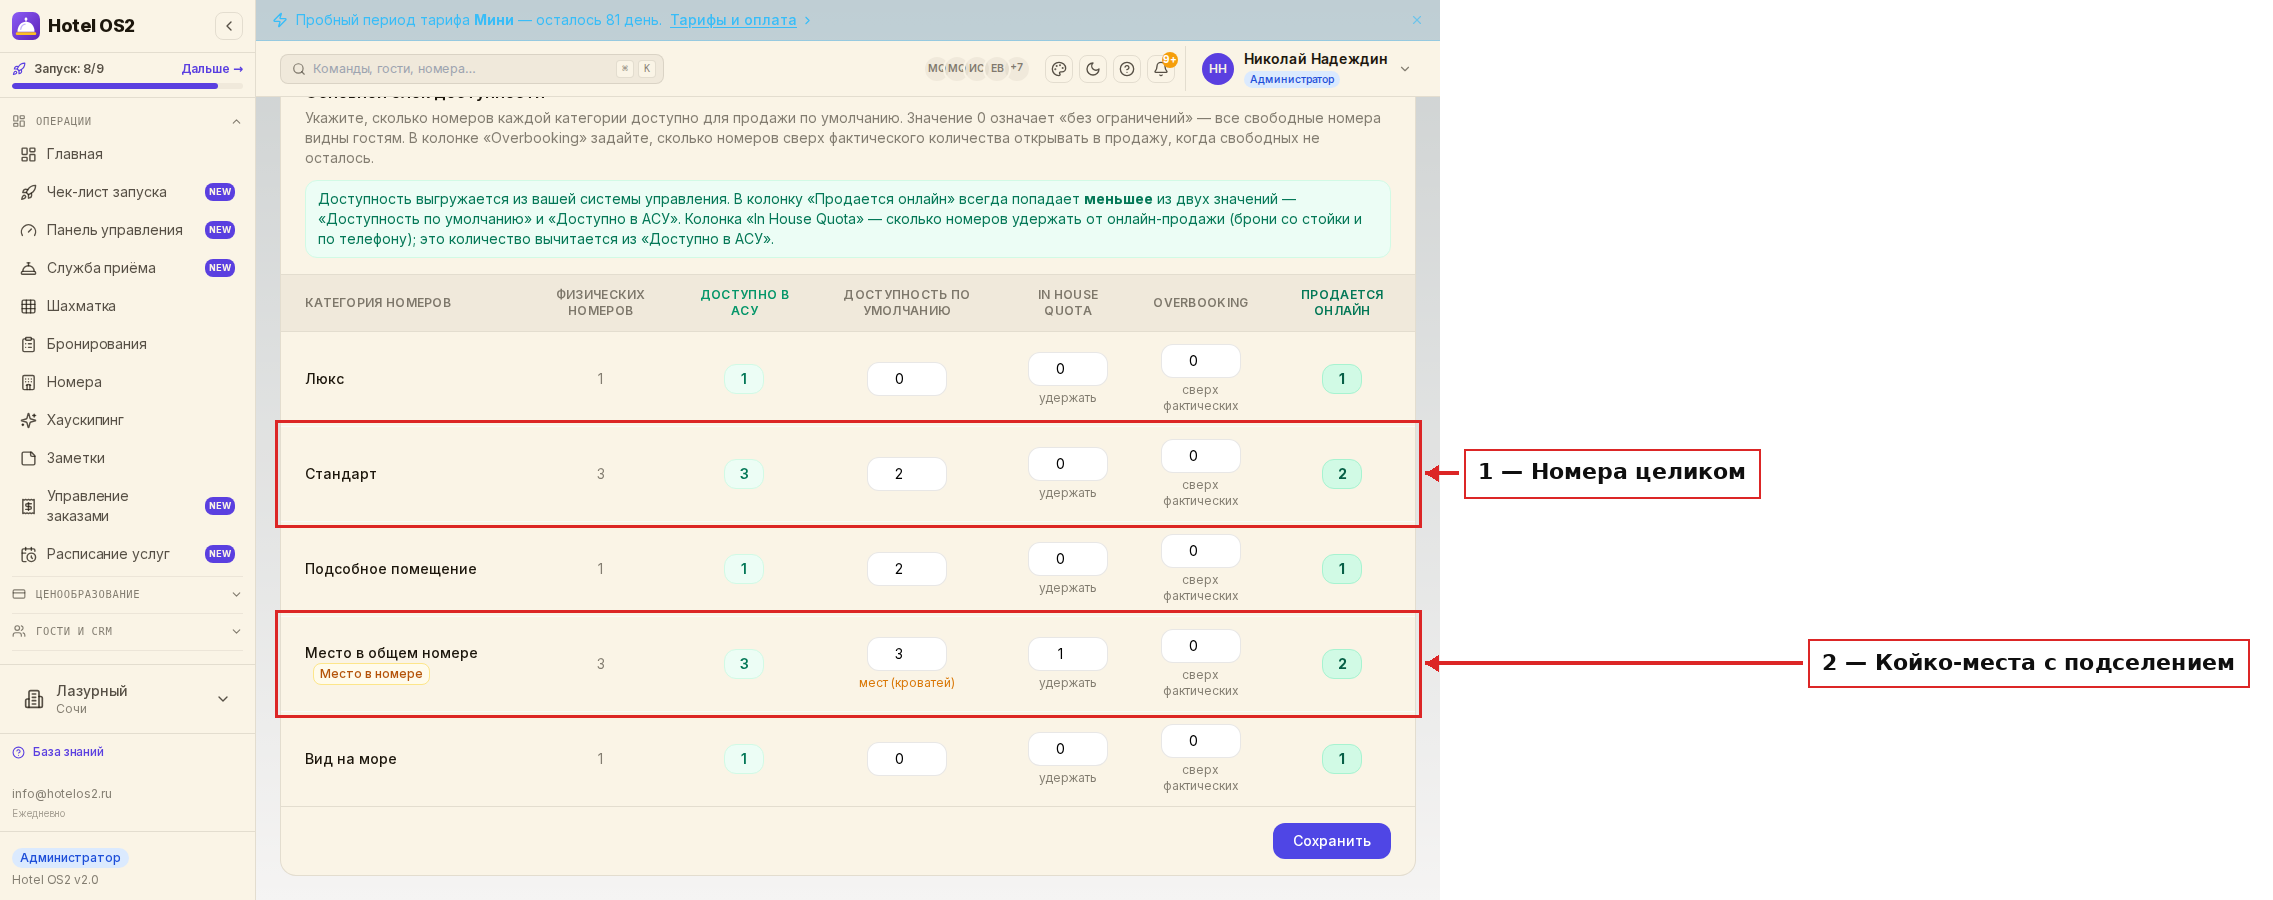This screenshot has height=900, width=2273.
Task: Edit In House Quota for Вид на море
Action: coord(1068,749)
